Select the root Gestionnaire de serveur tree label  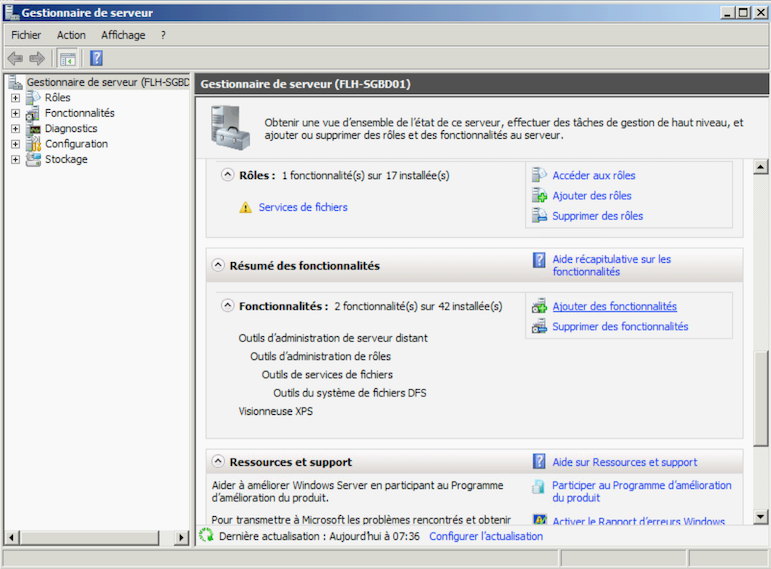[x=108, y=82]
